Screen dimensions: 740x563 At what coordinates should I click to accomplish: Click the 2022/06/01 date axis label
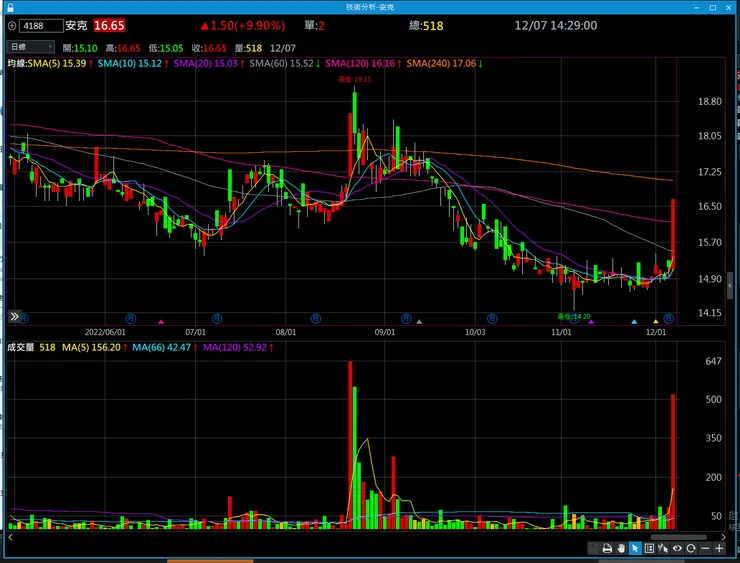click(x=105, y=332)
